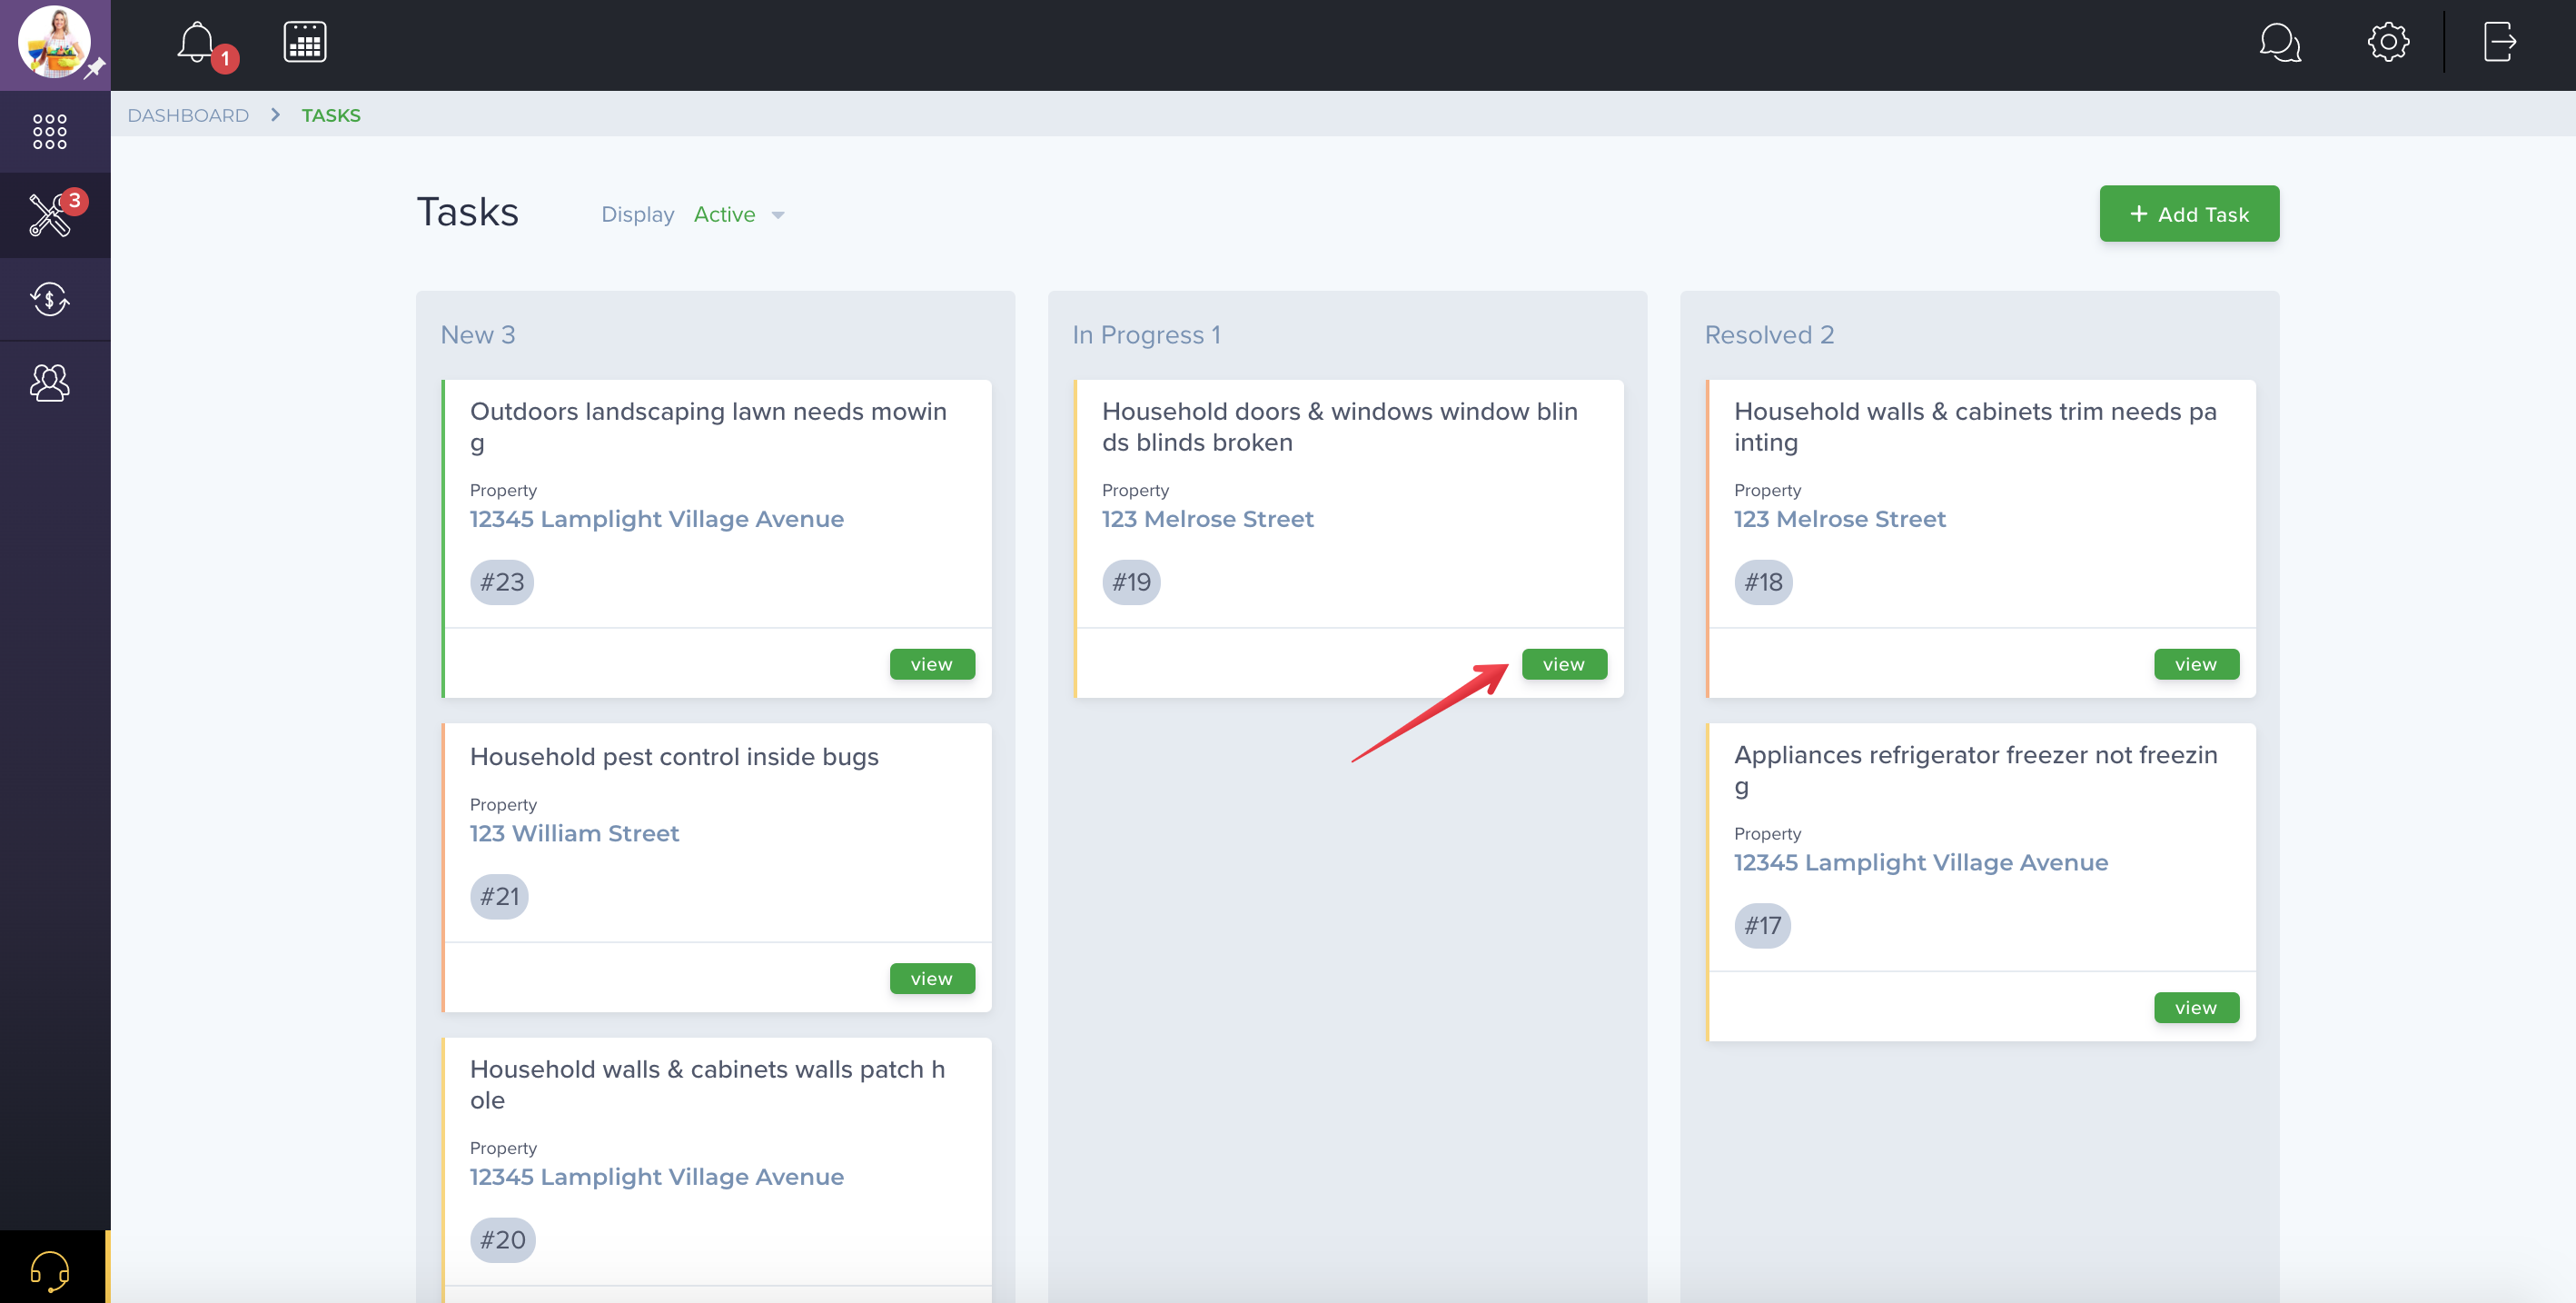Image resolution: width=2576 pixels, height=1303 pixels.
Task: Click the profile avatar picture
Action: tap(53, 42)
